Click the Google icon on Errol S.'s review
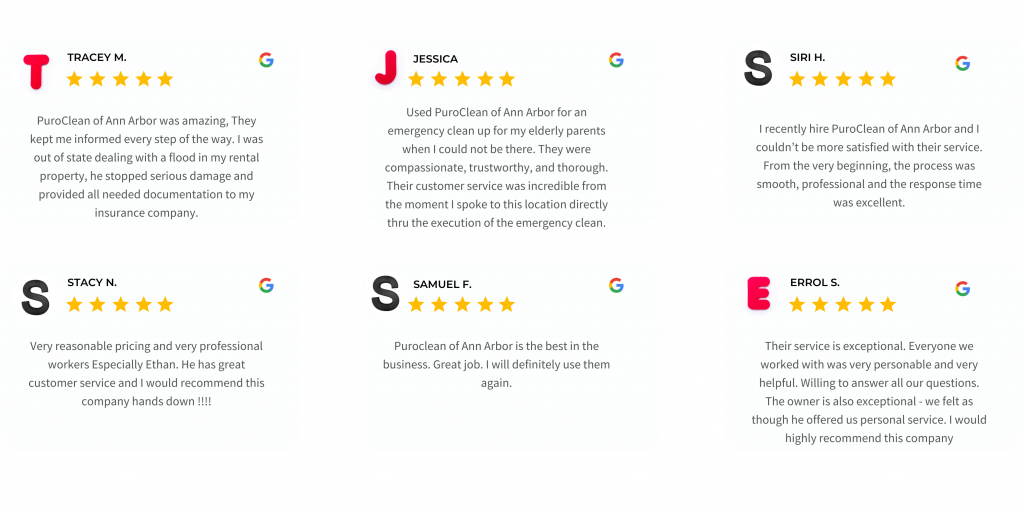Image resolution: width=1024 pixels, height=512 pixels. tap(962, 289)
